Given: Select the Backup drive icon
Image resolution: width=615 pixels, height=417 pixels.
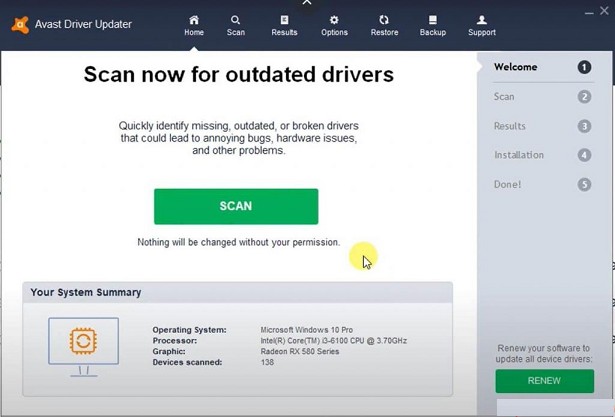Looking at the screenshot, I should click(x=433, y=20).
